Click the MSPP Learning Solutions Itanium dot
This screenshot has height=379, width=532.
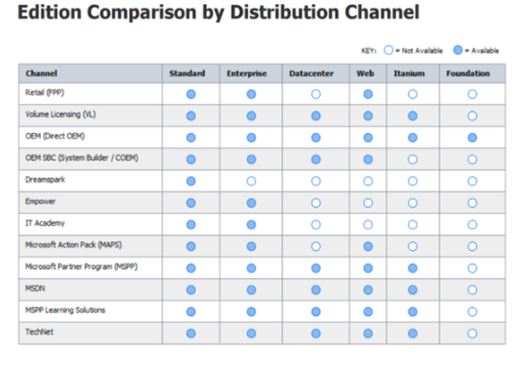413,312
